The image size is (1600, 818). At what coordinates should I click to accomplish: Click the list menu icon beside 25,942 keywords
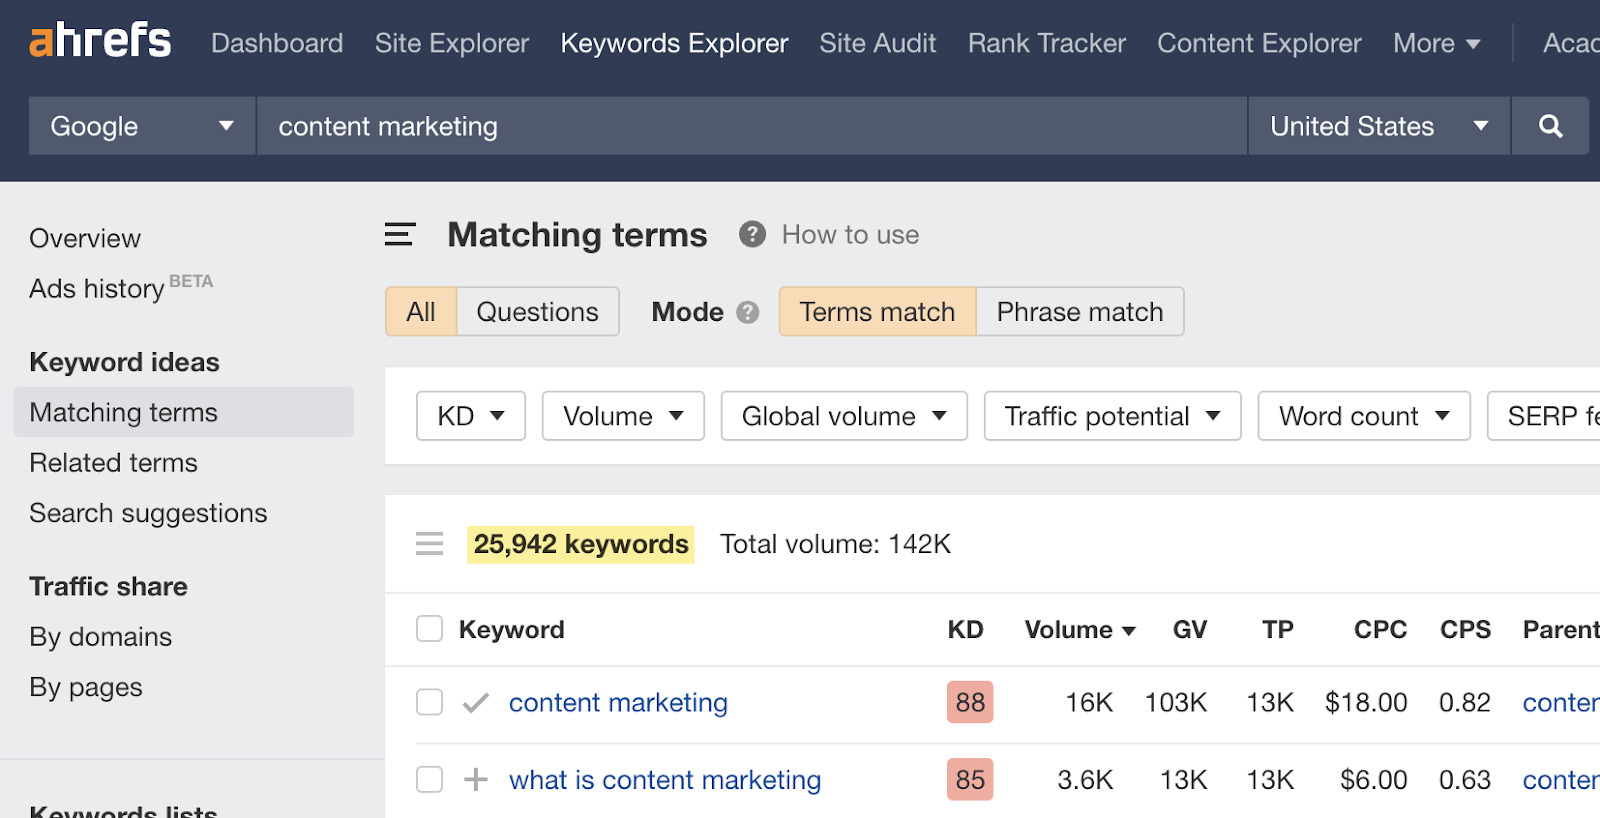(430, 544)
